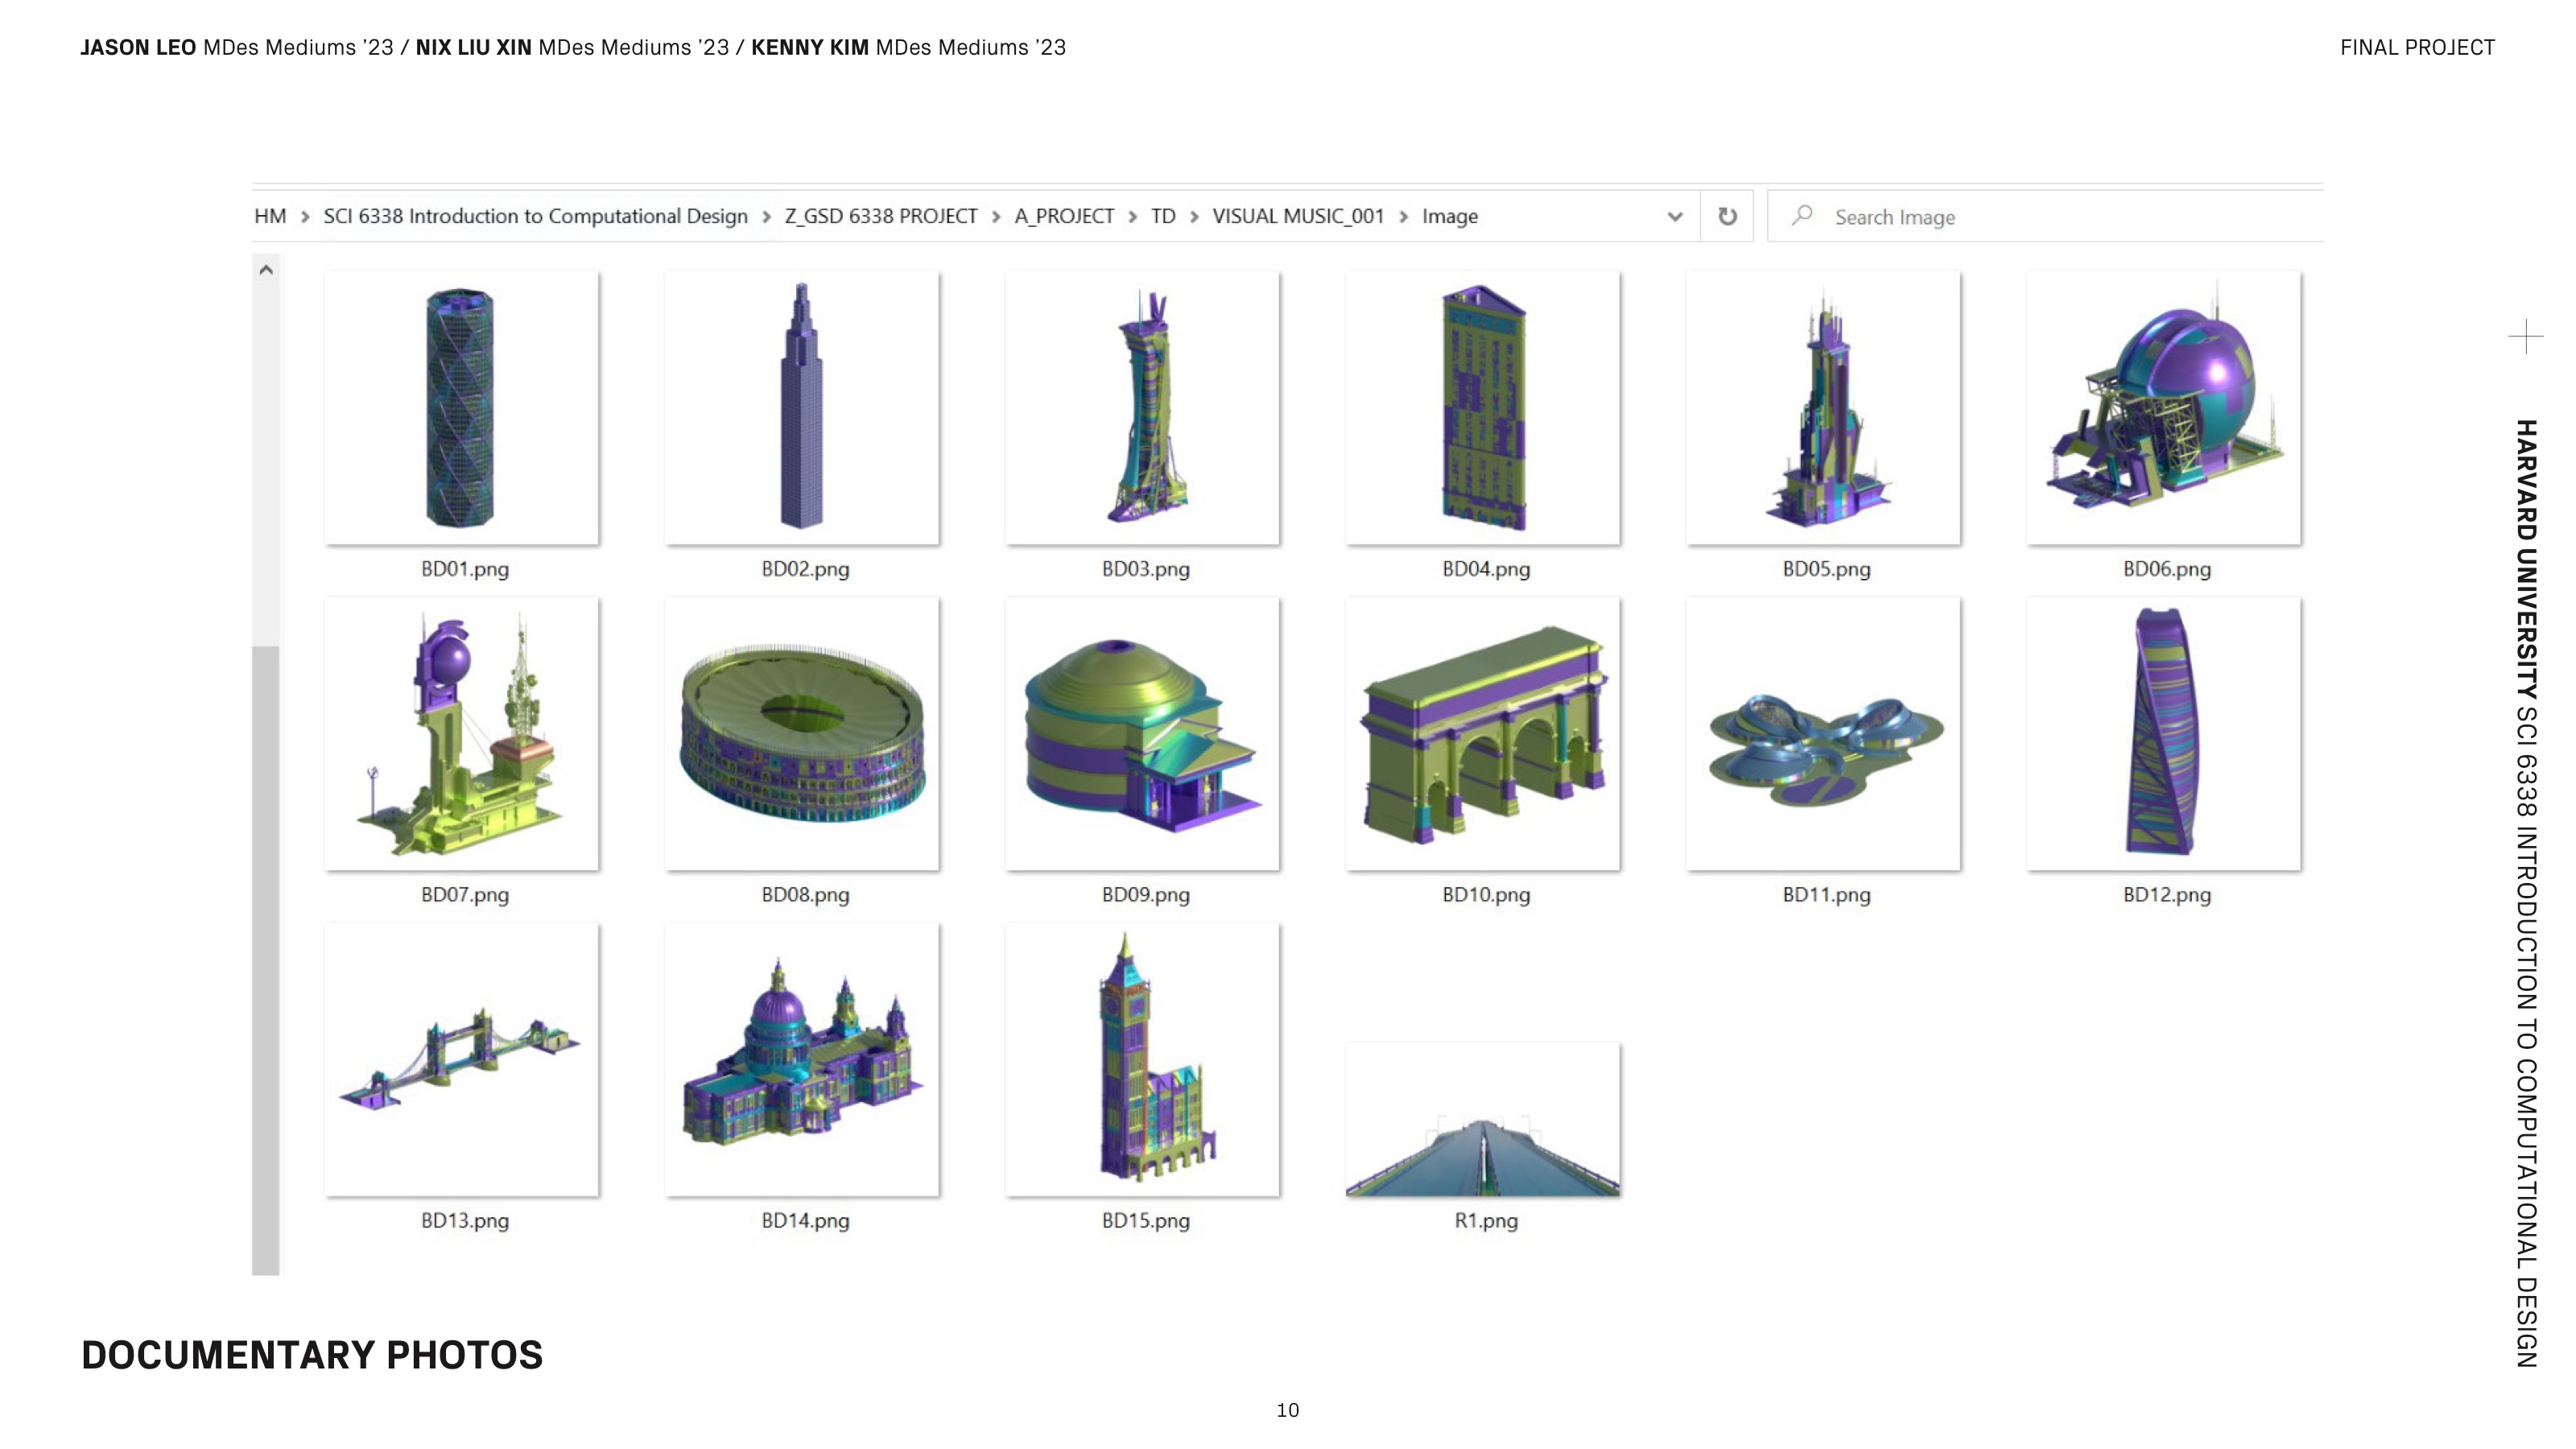
Task: Select the BD02.png skyscraper thumbnail
Action: click(x=802, y=408)
